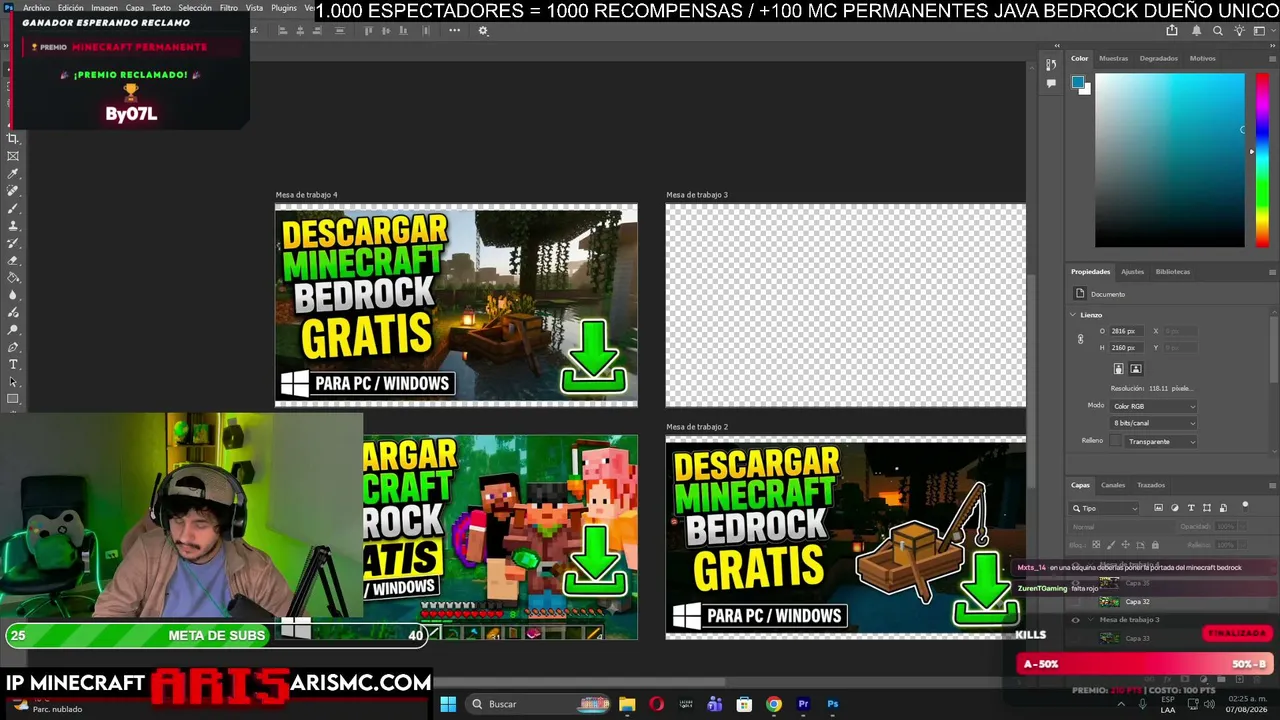1280x720 pixels.
Task: Select the History Brush tool
Action: pyautogui.click(x=13, y=243)
